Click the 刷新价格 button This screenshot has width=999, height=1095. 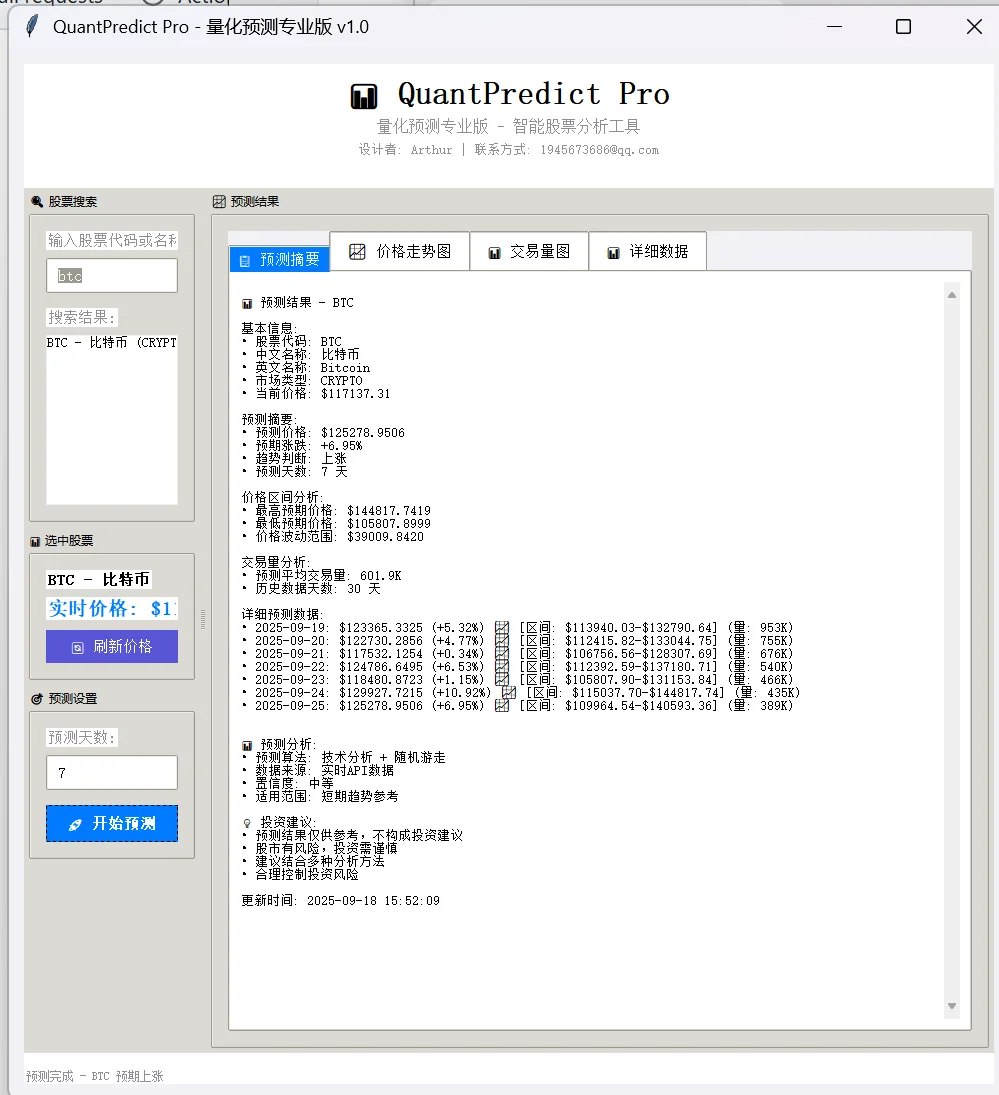(112, 647)
